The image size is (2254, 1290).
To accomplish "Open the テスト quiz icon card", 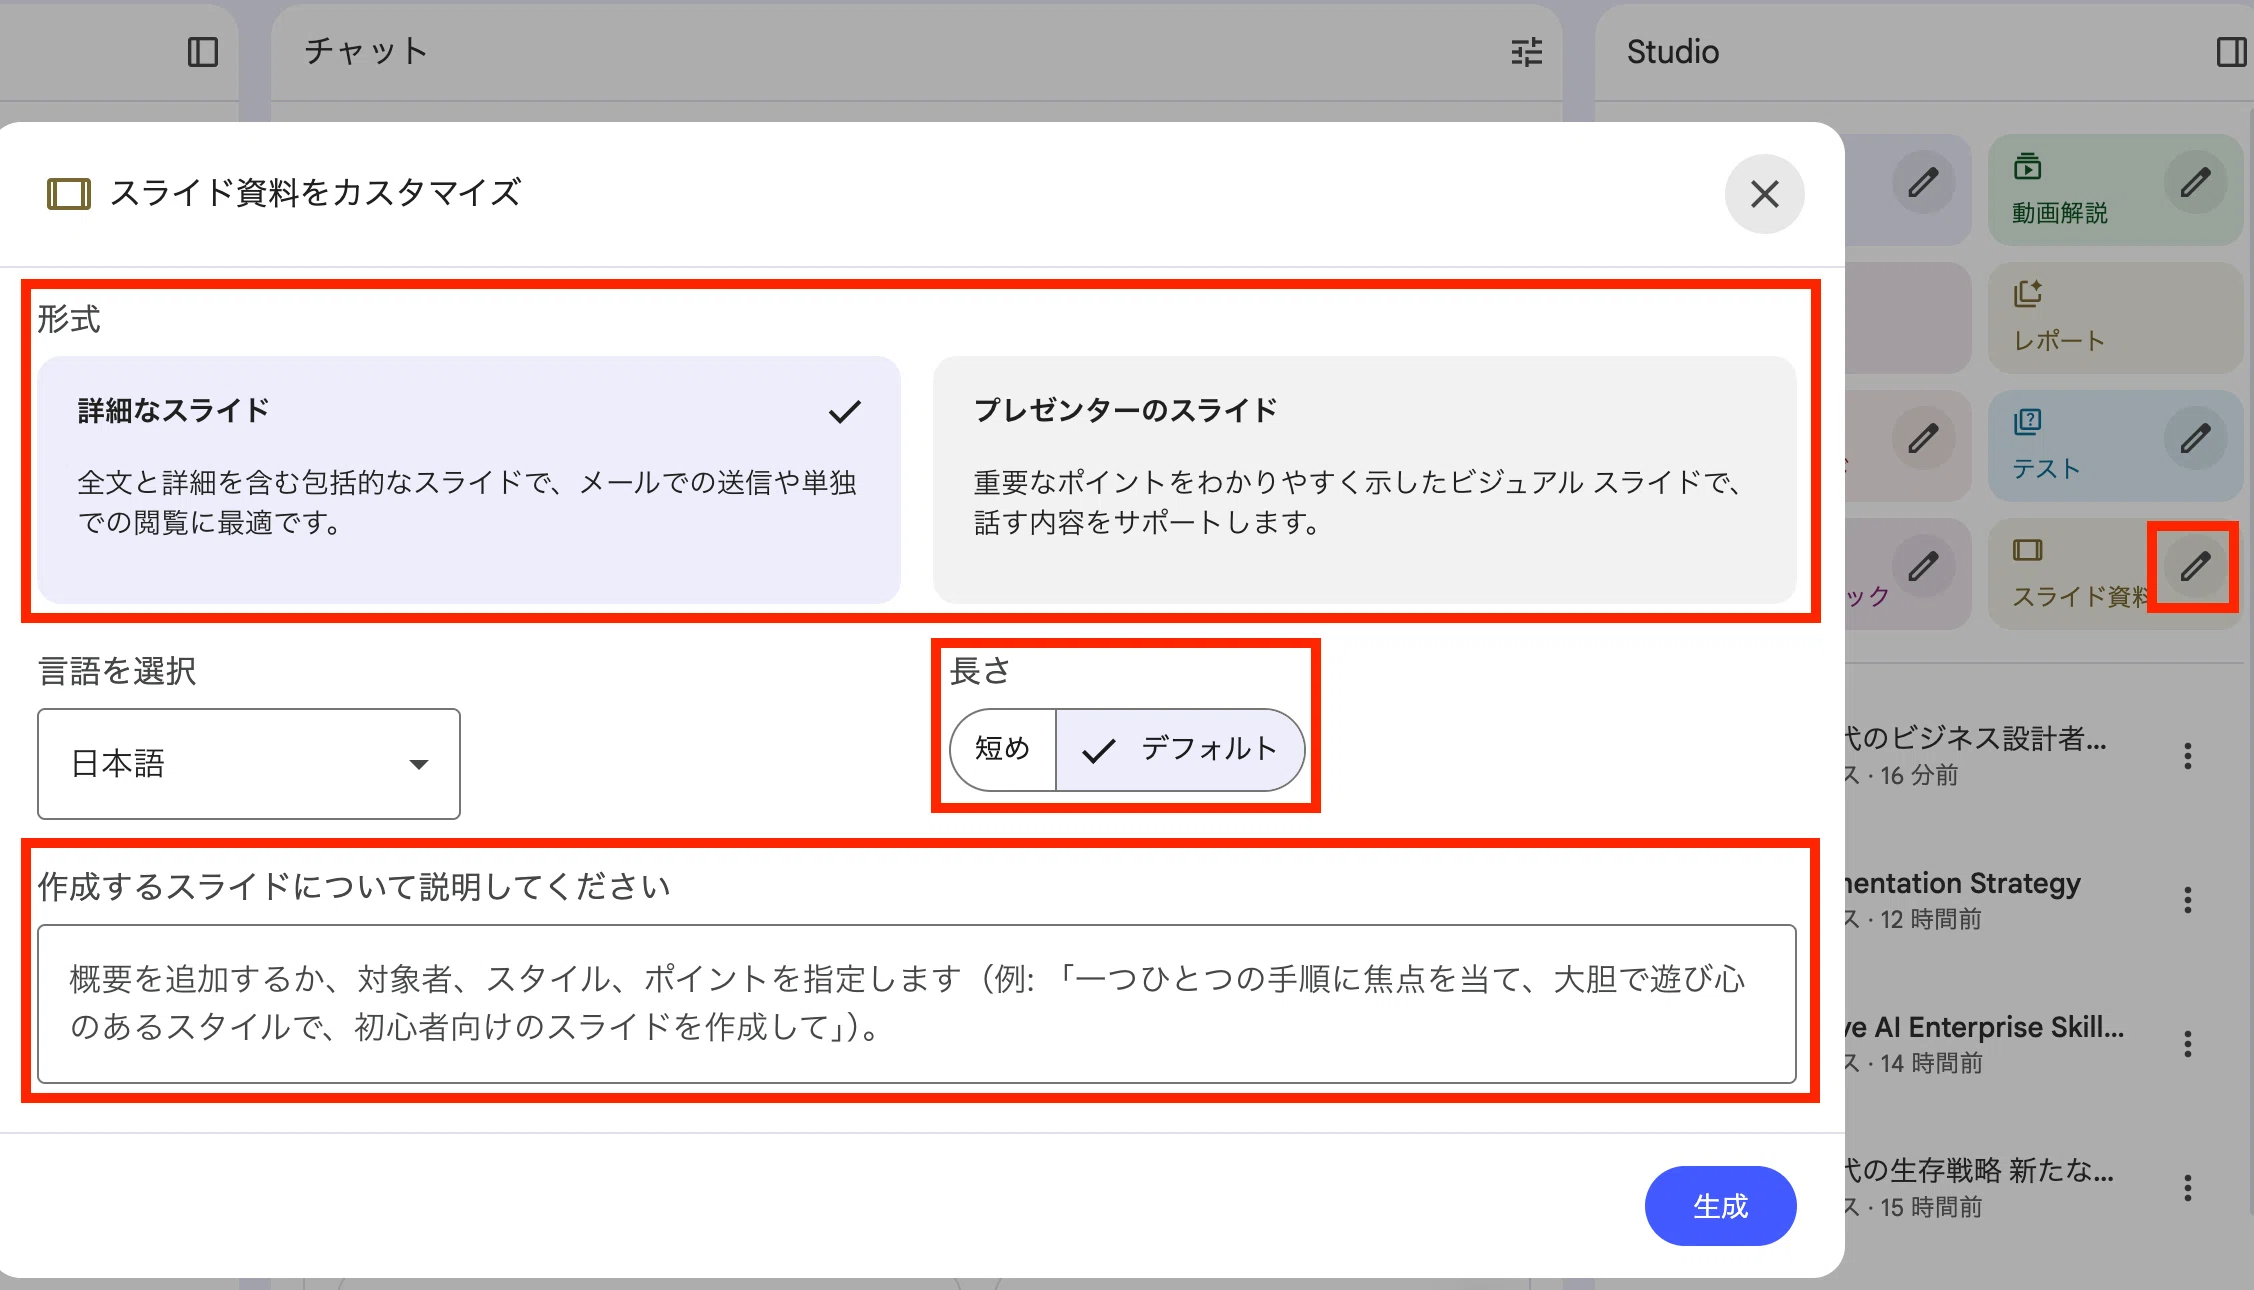I will click(2028, 422).
